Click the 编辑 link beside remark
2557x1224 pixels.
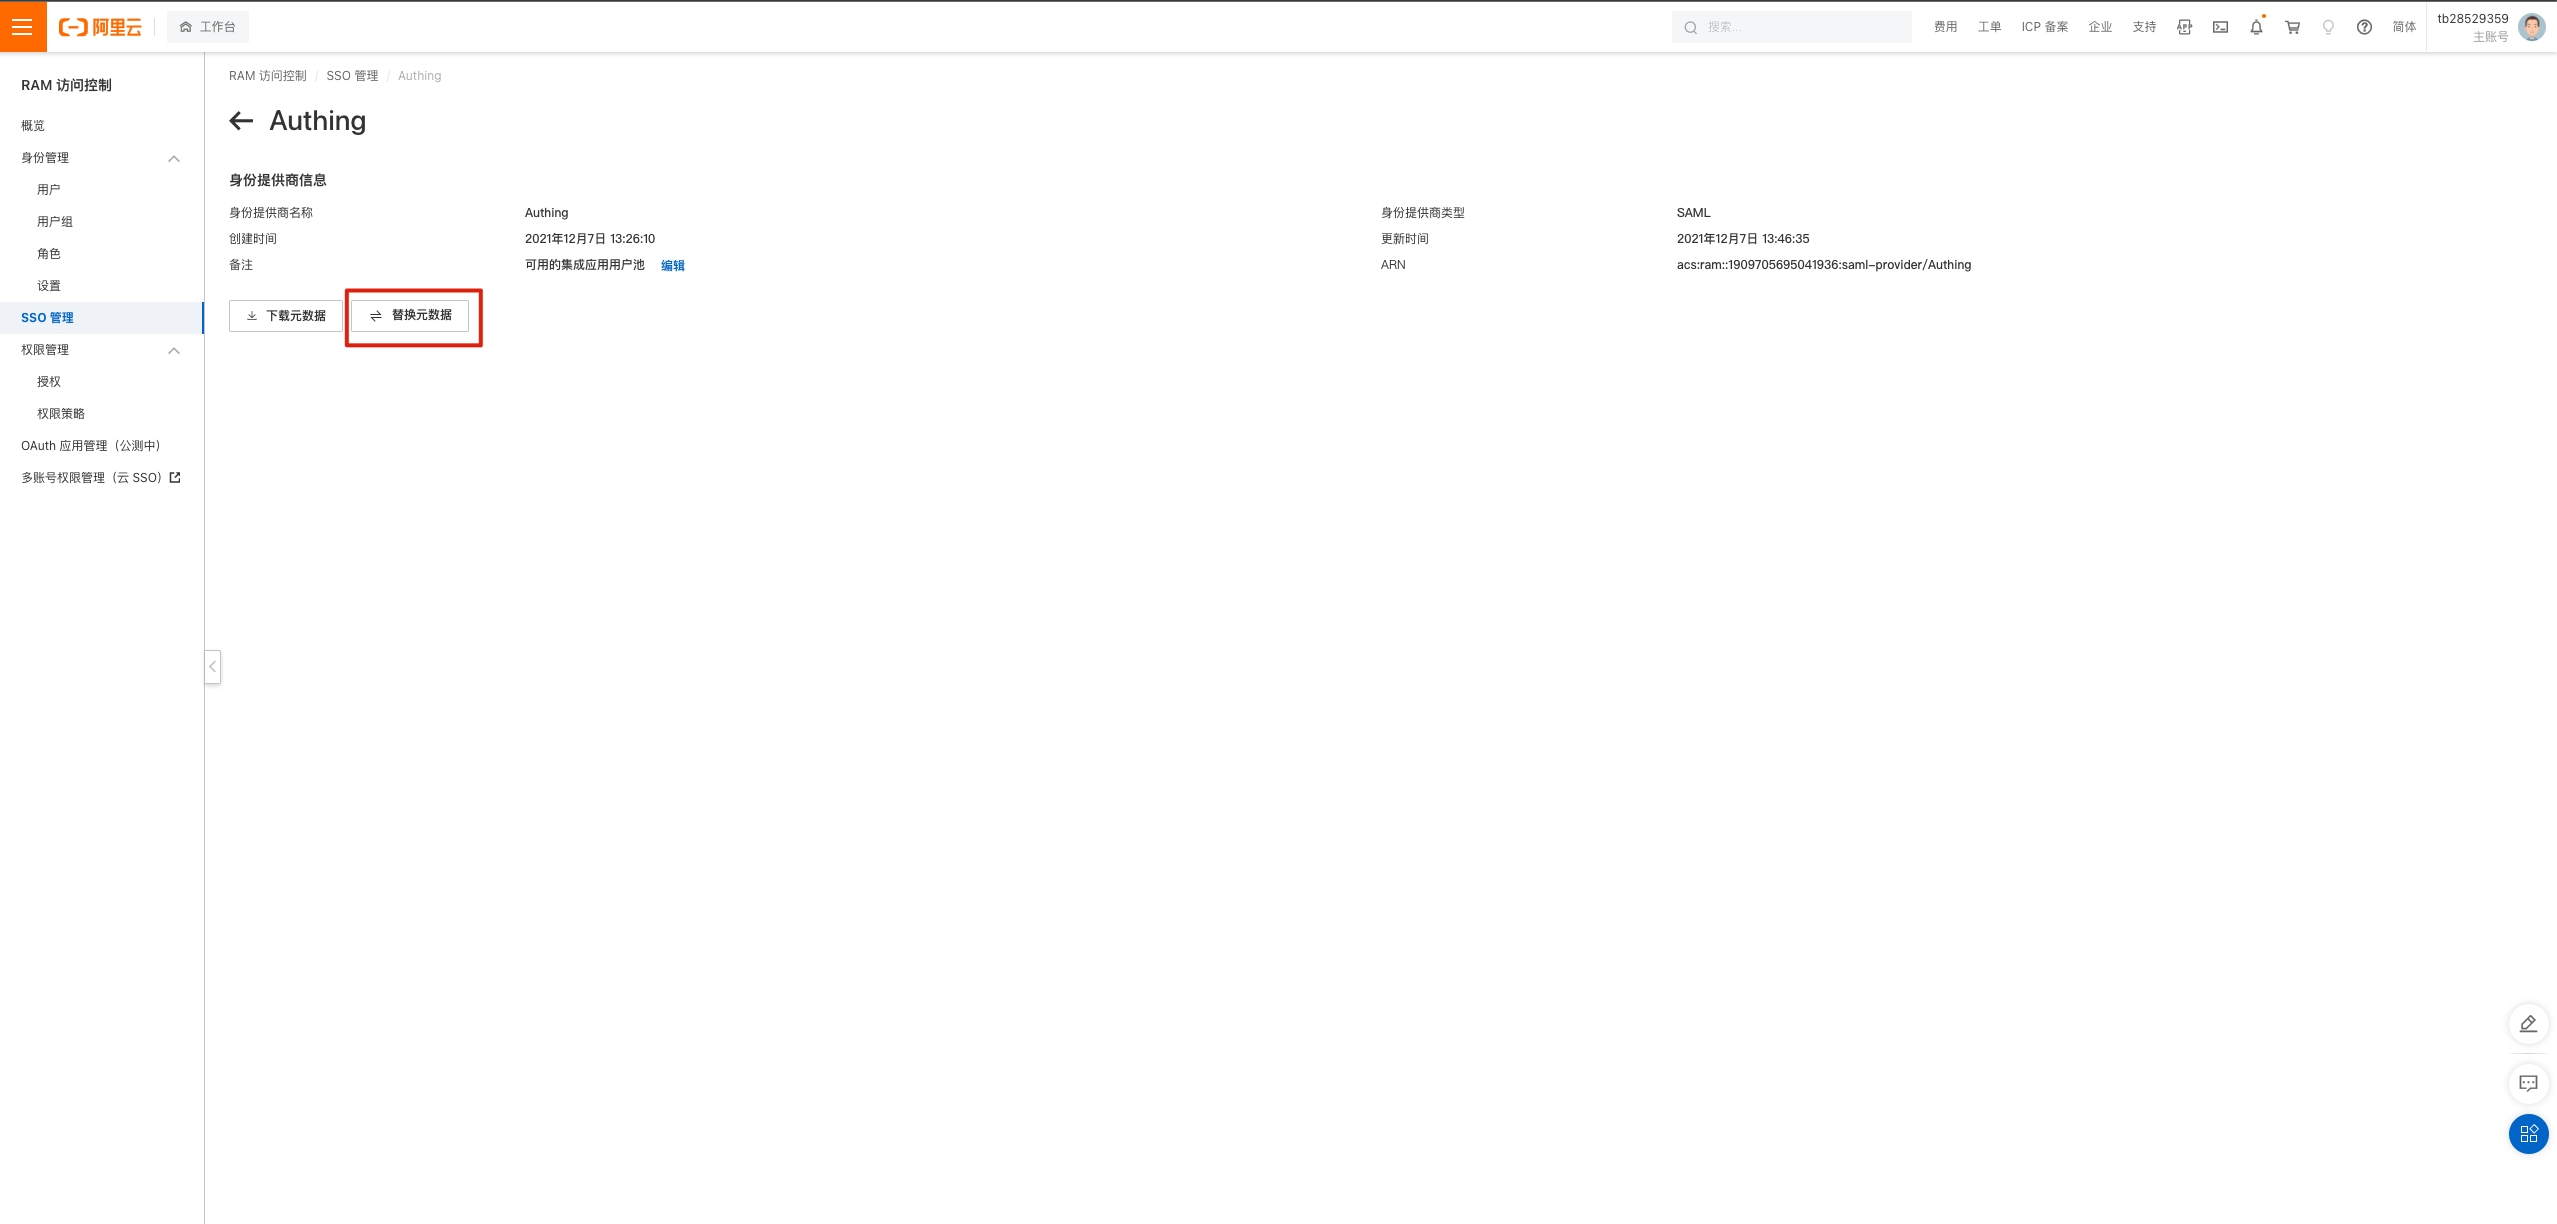point(673,266)
